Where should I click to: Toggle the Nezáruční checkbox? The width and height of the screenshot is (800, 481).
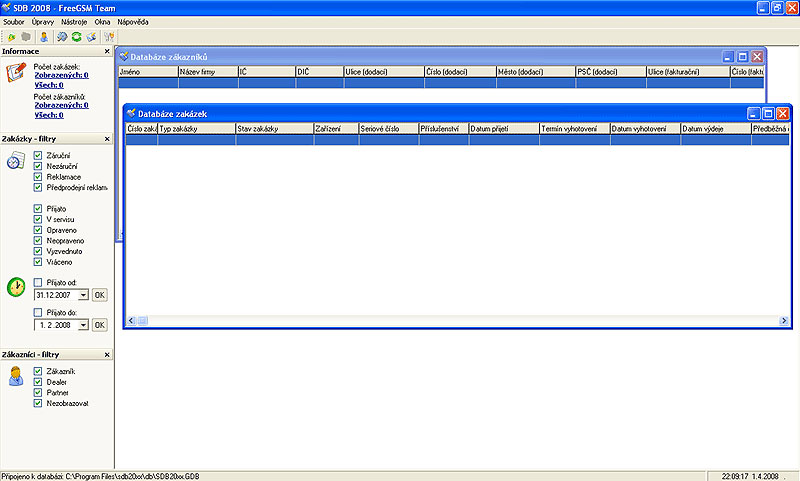pos(38,166)
